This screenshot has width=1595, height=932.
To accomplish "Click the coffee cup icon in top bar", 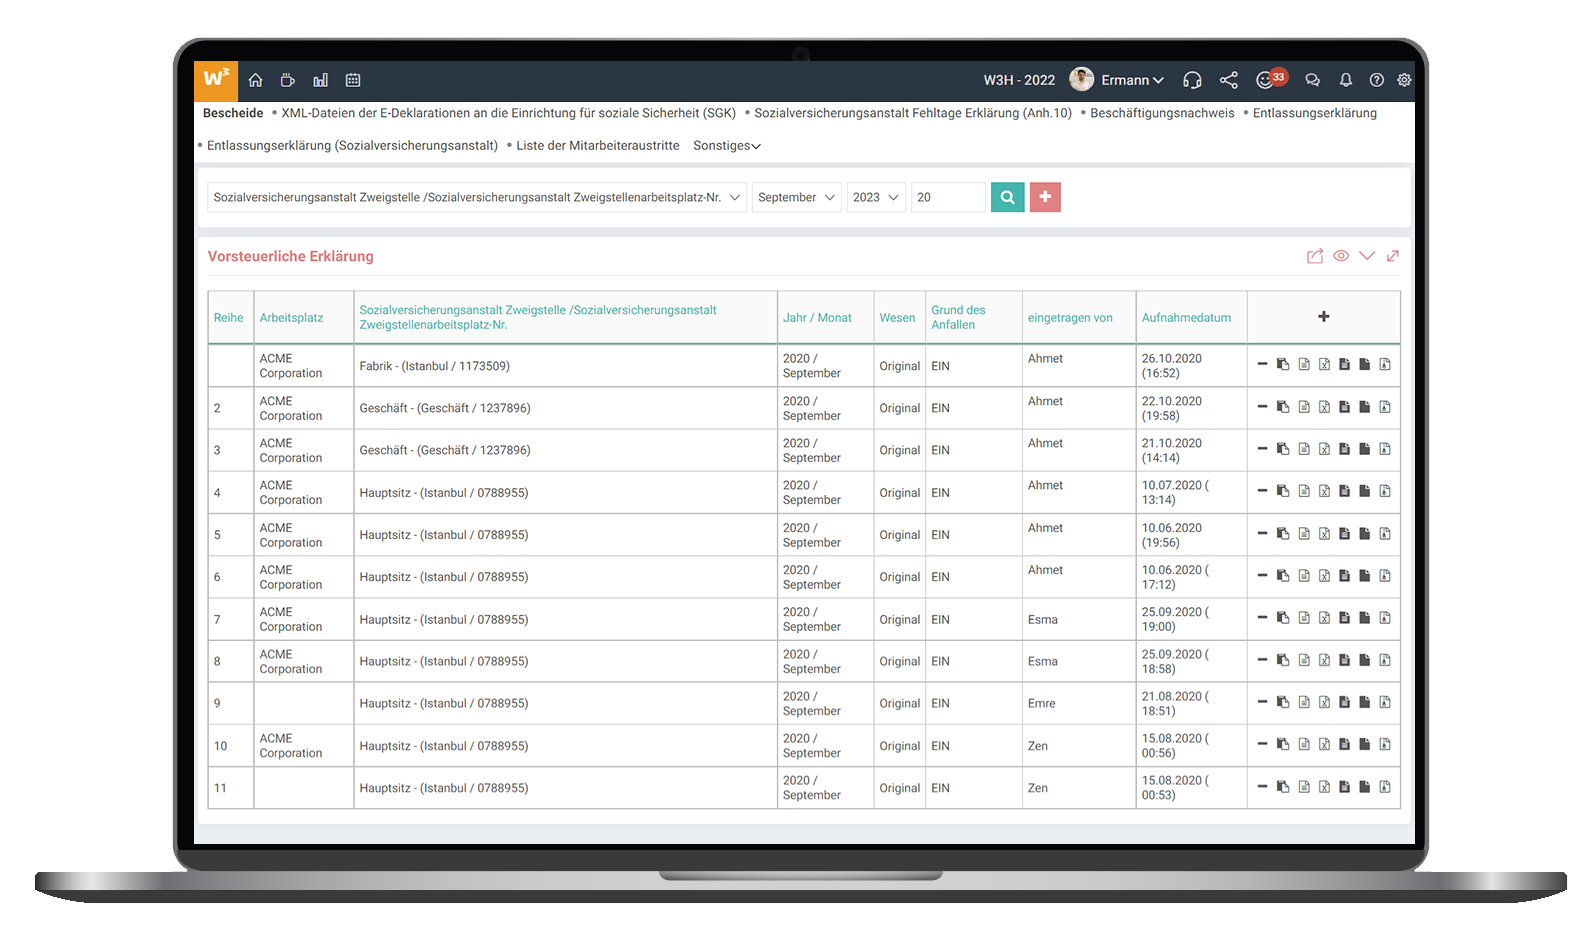I will (288, 80).
